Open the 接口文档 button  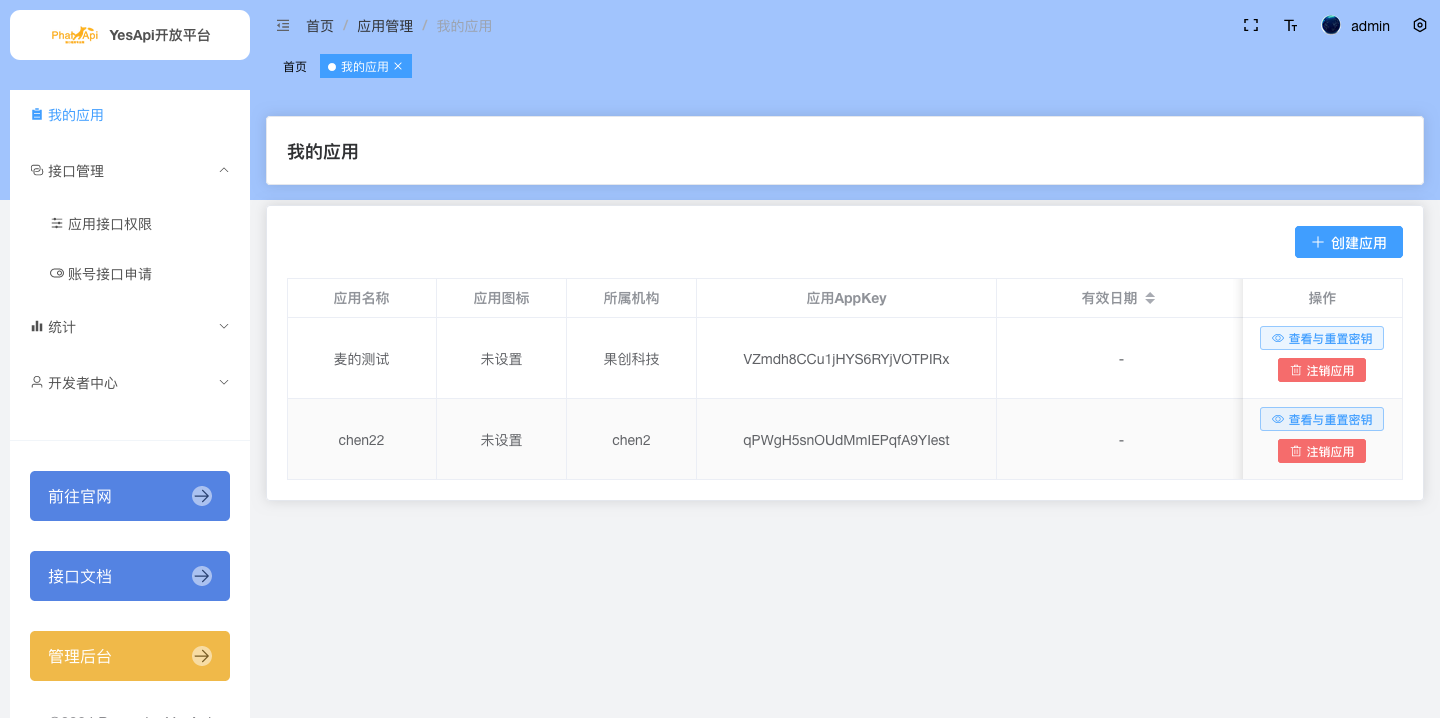[129, 576]
